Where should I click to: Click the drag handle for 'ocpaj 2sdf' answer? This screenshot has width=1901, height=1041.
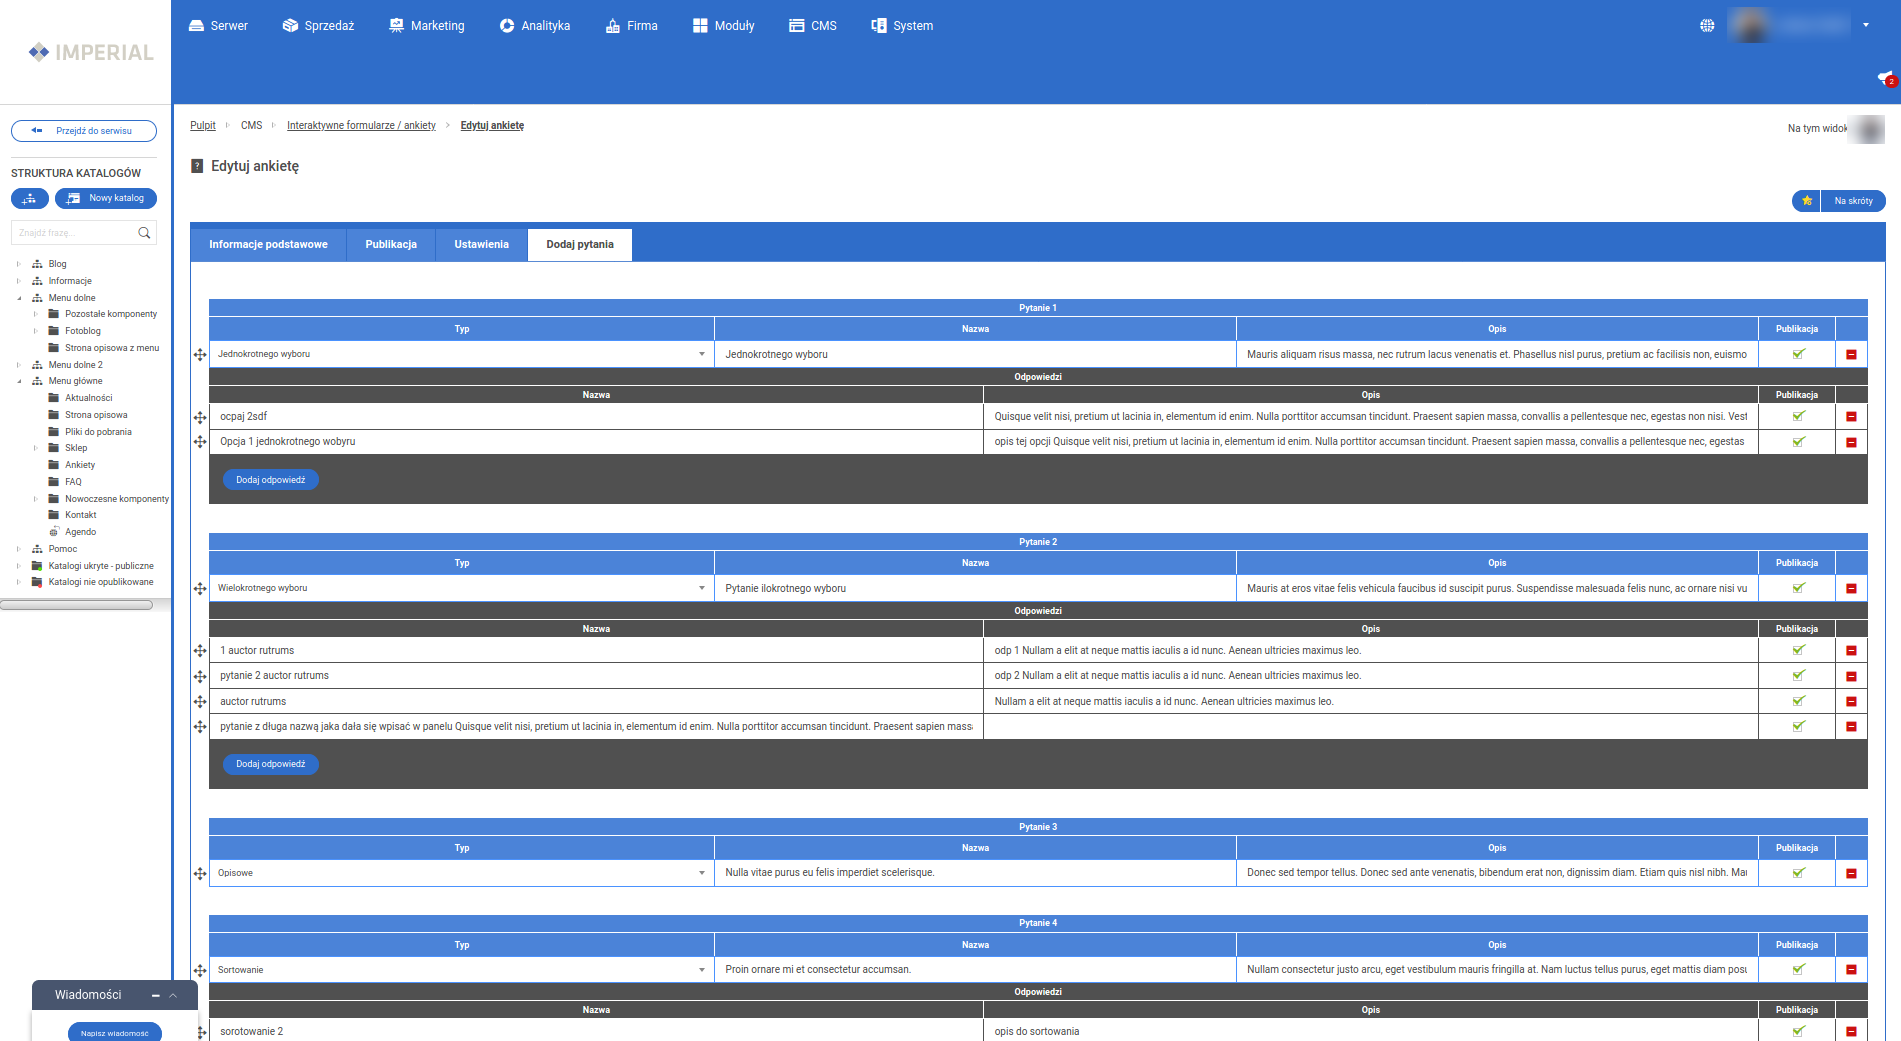pos(200,417)
